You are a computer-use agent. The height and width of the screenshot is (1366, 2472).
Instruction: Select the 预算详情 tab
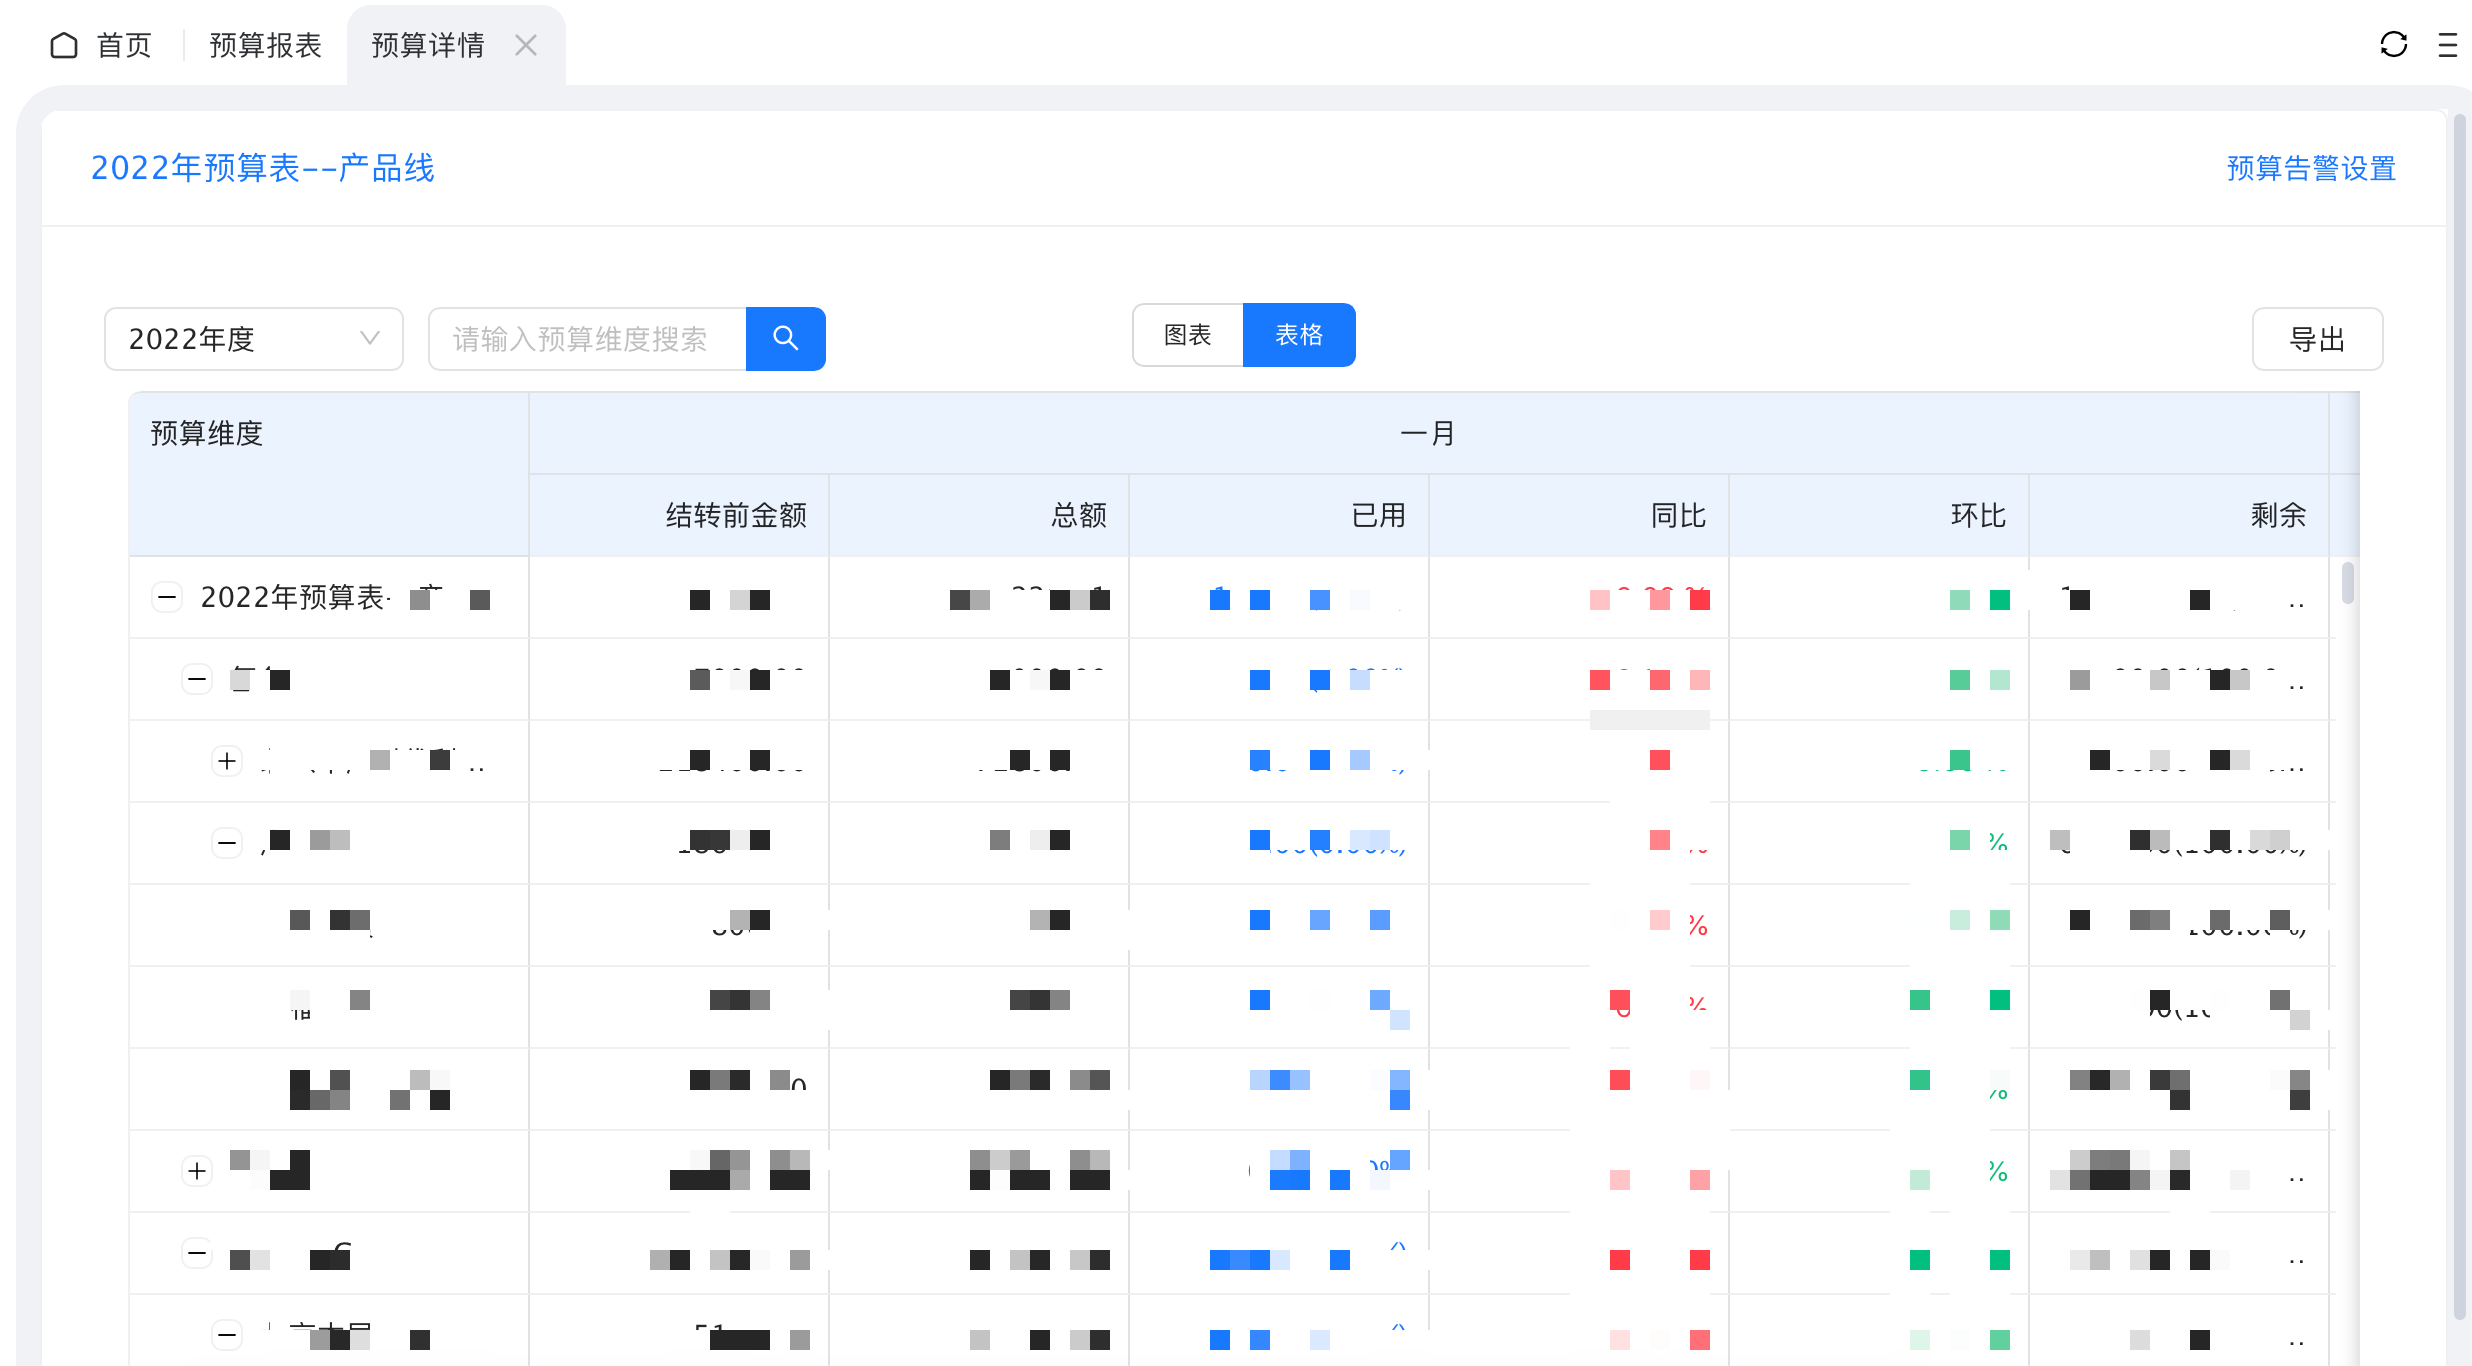[x=427, y=45]
